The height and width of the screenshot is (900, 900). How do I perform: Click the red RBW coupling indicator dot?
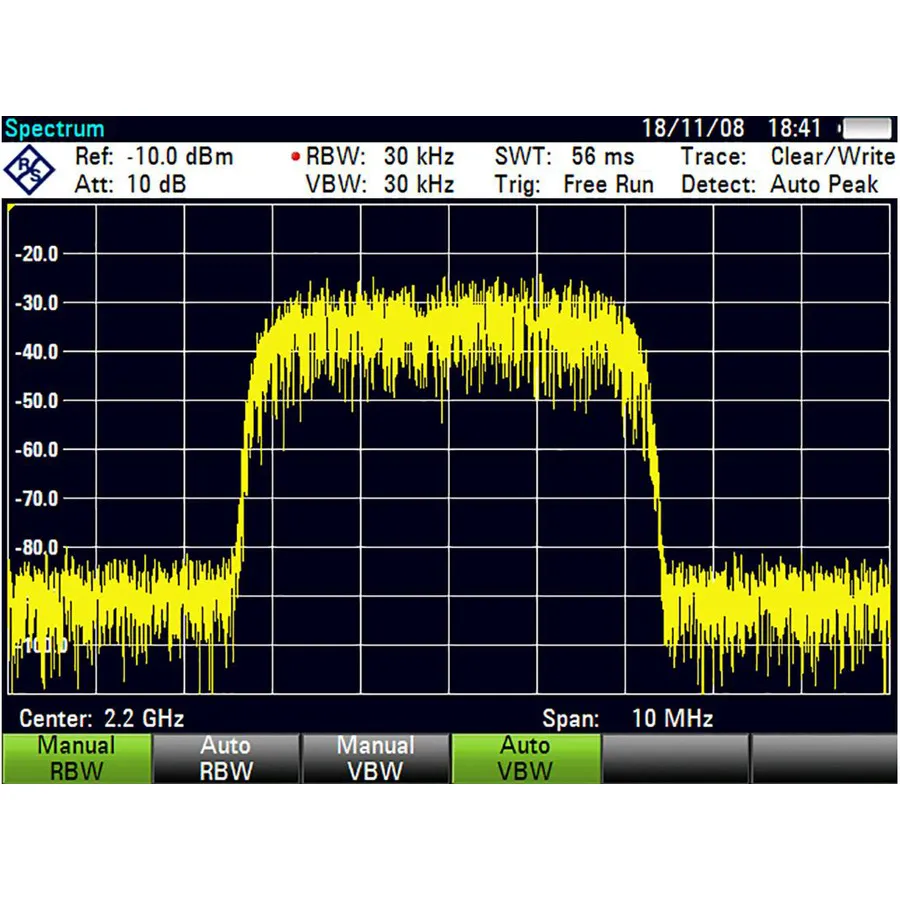(295, 157)
